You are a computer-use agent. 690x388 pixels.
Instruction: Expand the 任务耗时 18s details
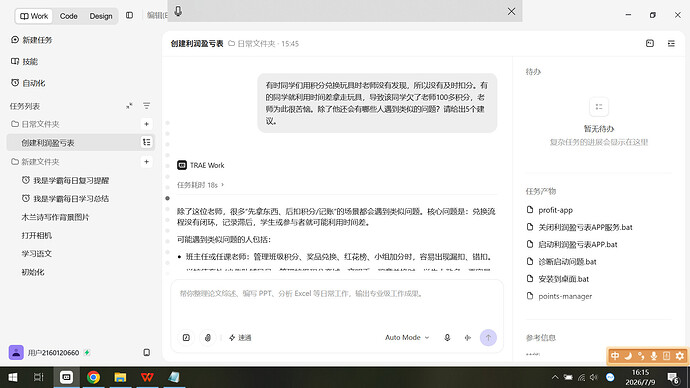[201, 185]
